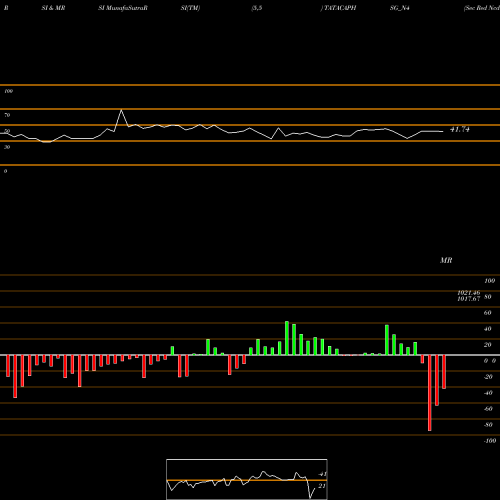This screenshot has width=500, height=500.
Task: Click the '(5,5' parameter text
Action: 257,8
